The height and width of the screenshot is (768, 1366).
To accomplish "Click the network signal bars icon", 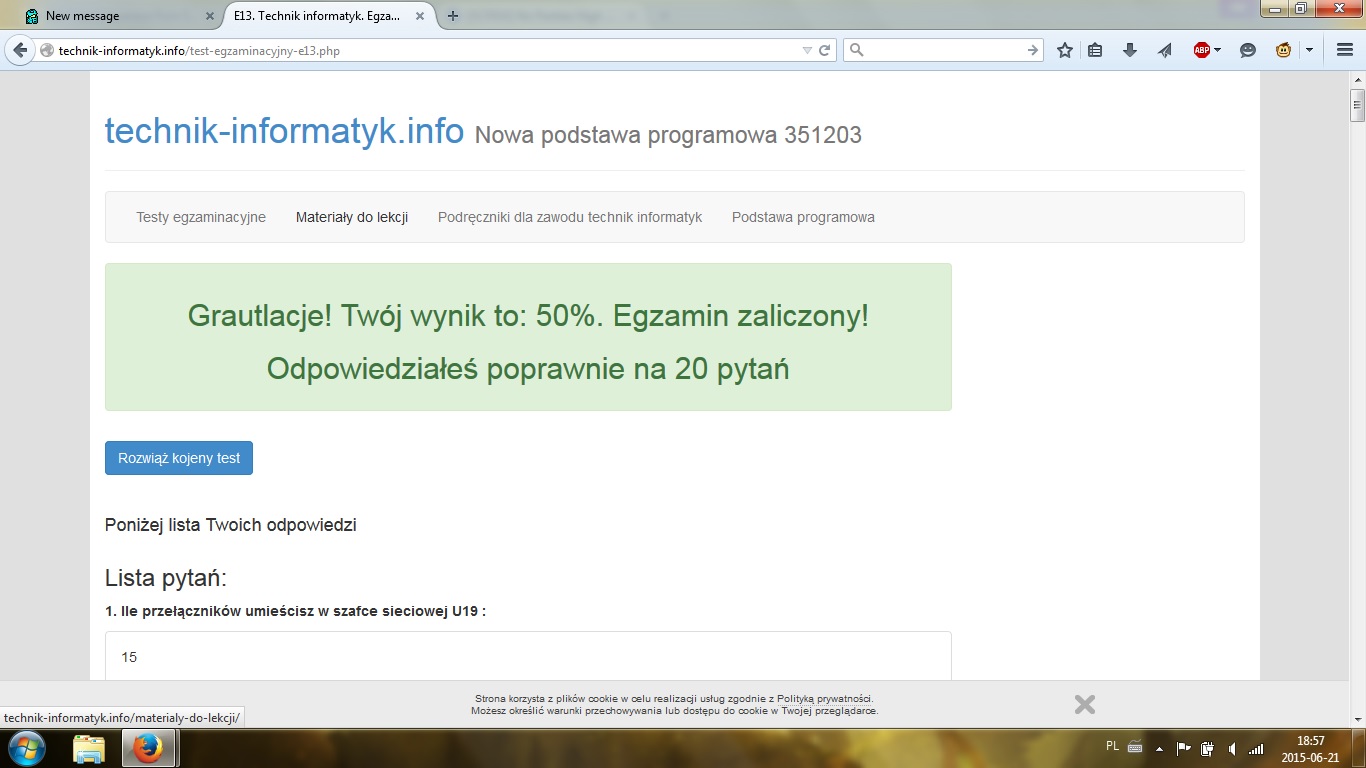I will [x=1256, y=748].
